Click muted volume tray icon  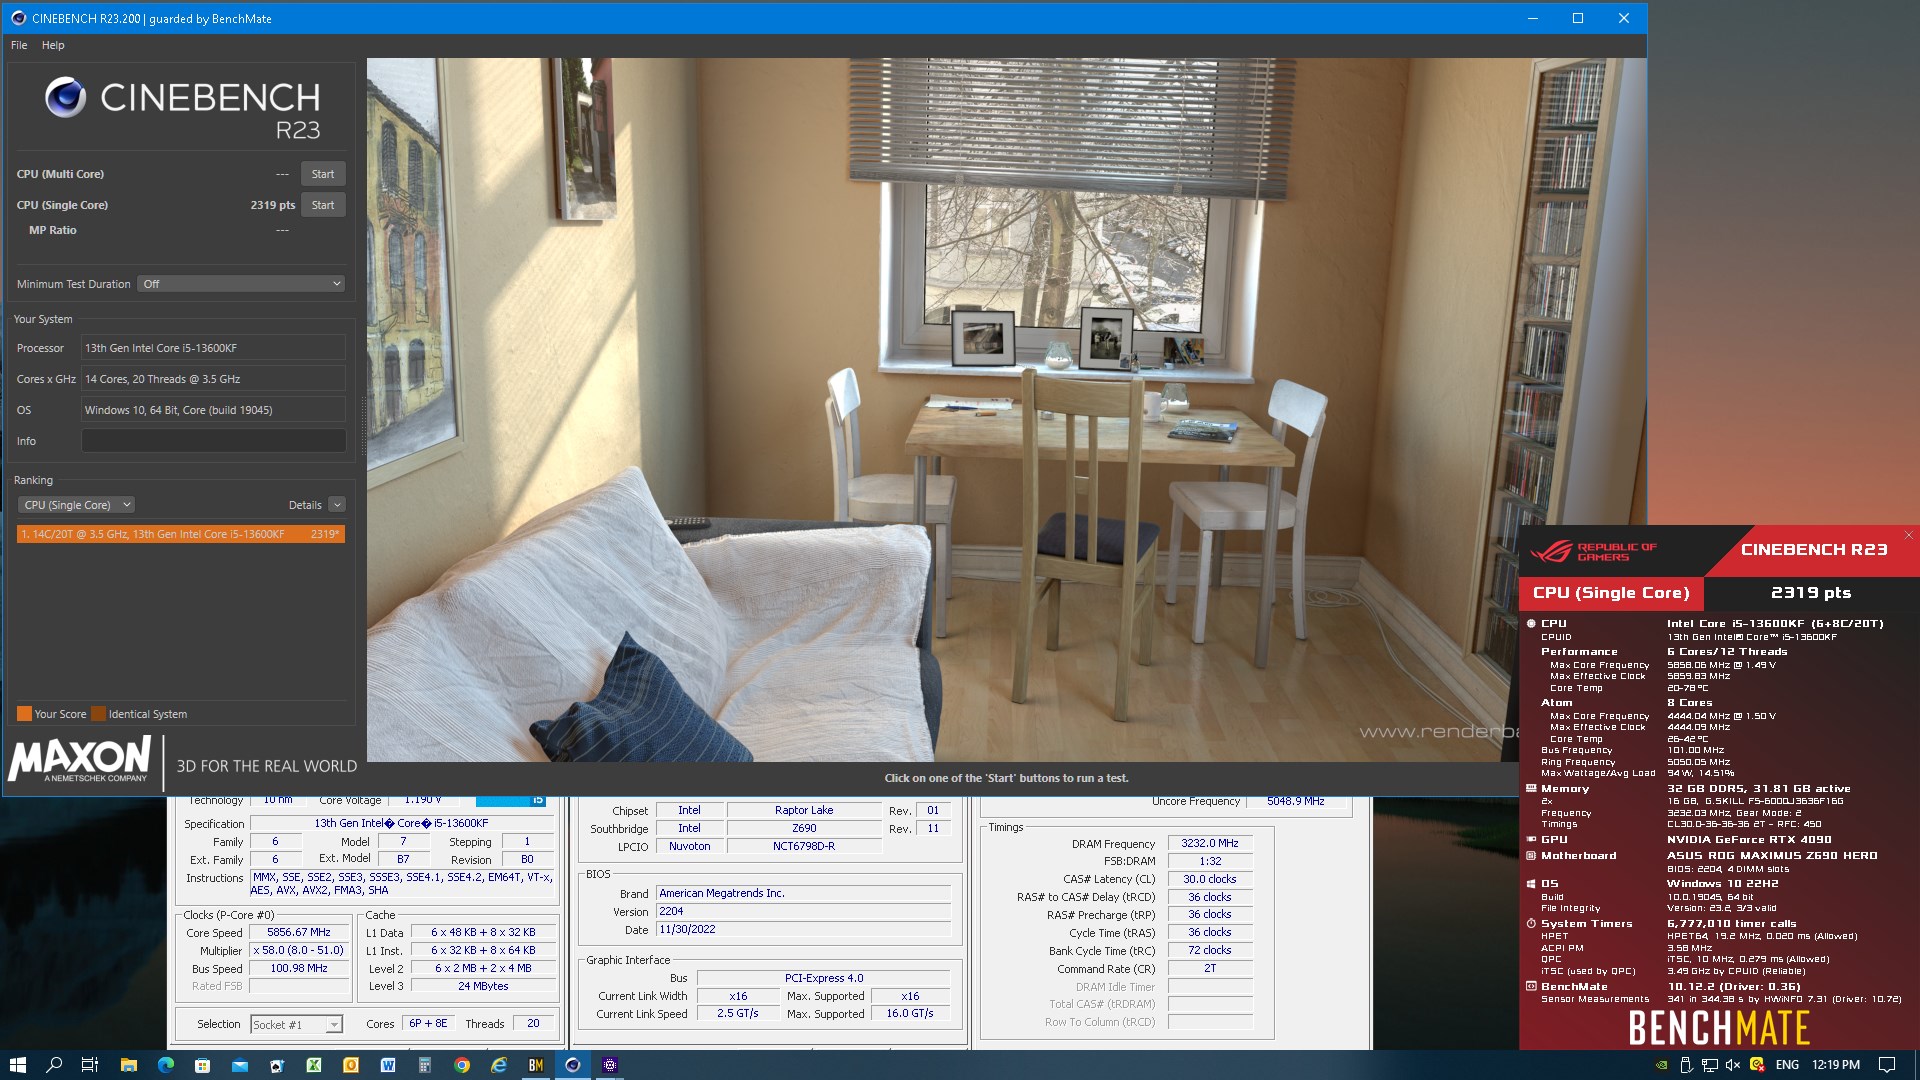[1733, 1065]
